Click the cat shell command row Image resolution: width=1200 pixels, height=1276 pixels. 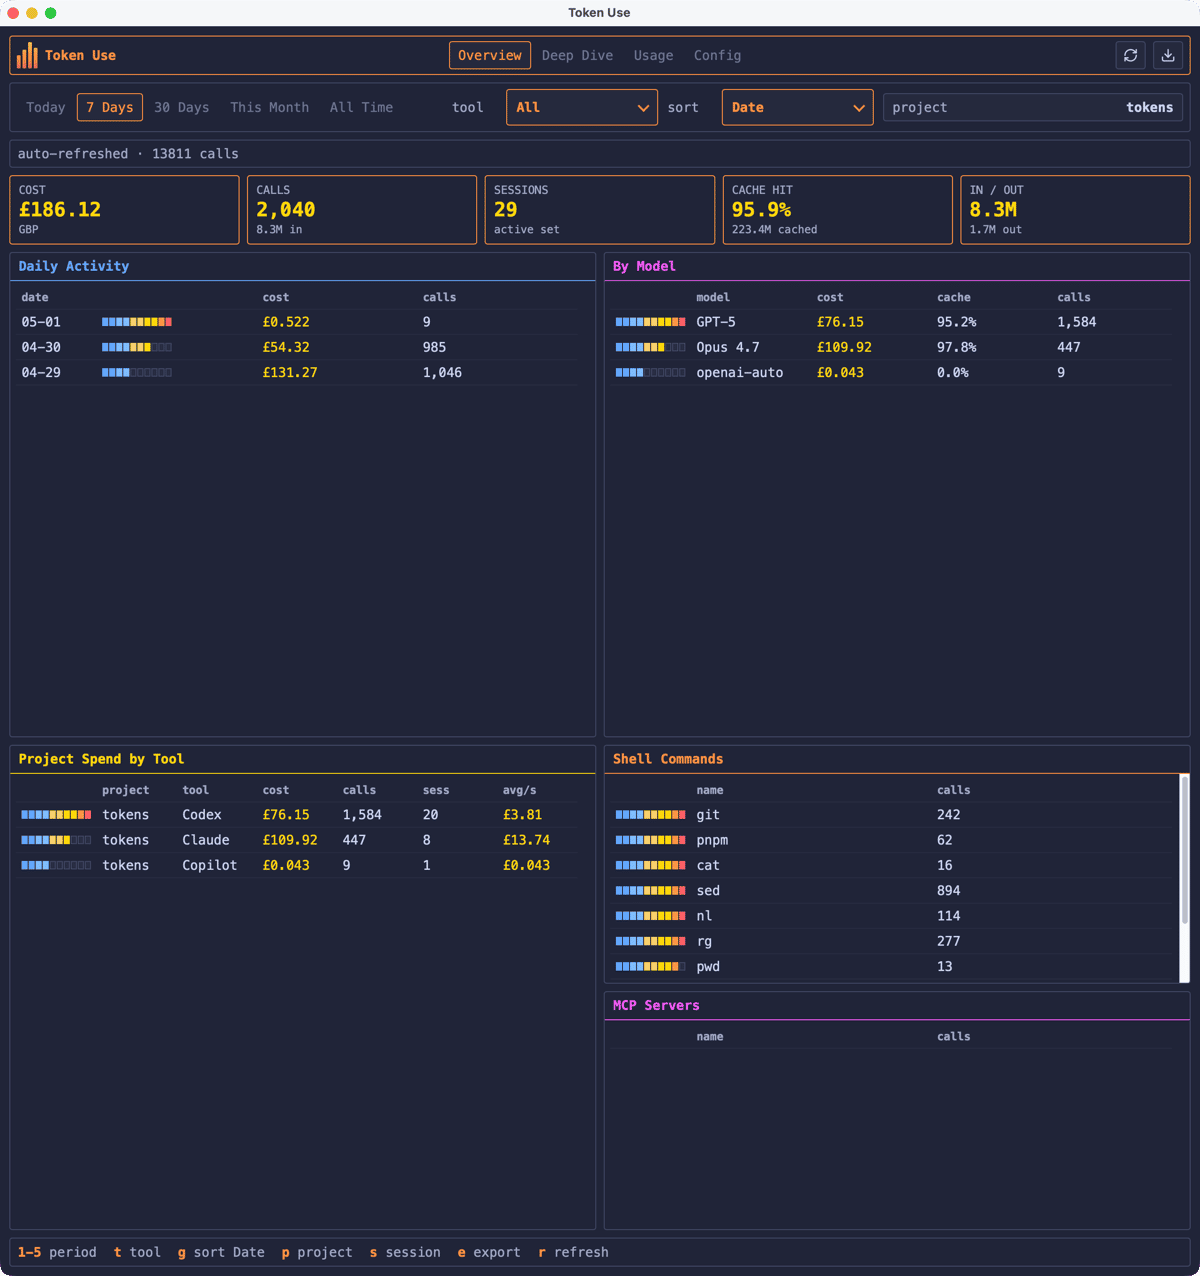[x=893, y=865]
